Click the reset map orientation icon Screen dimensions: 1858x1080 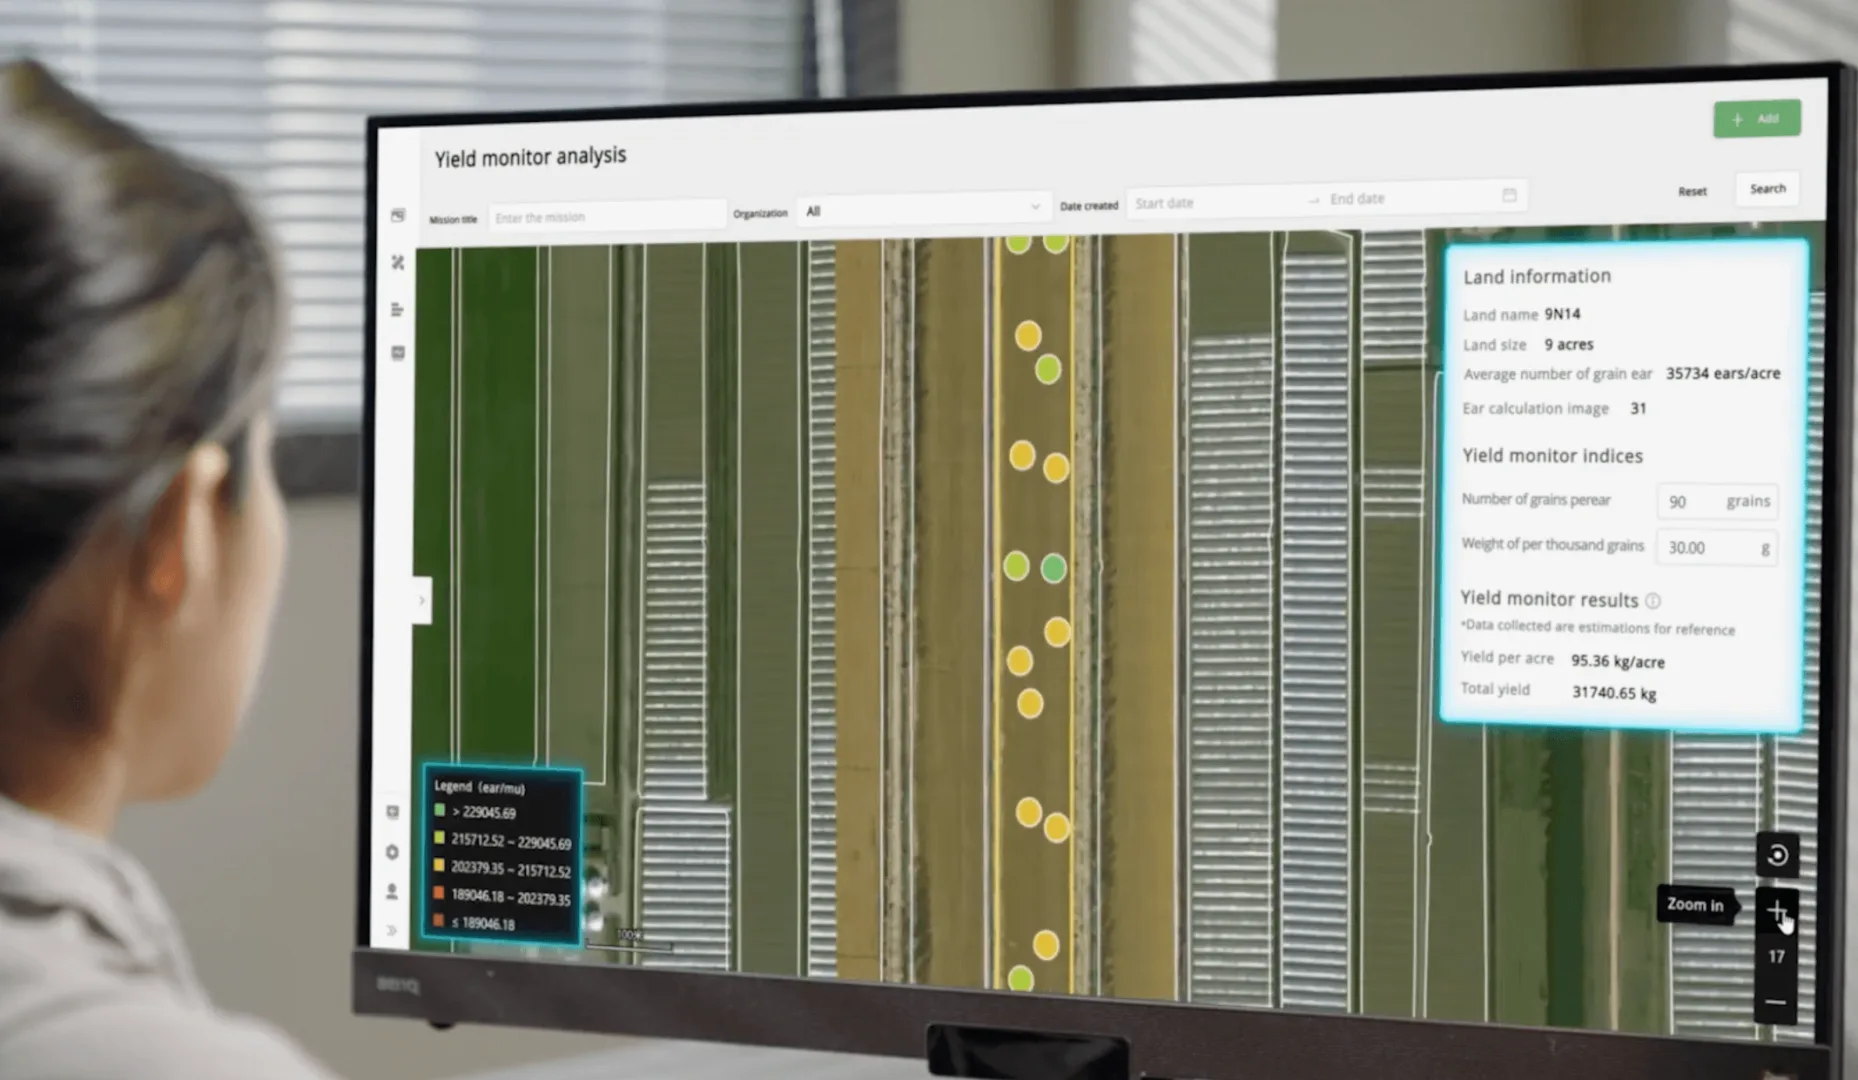1777,855
